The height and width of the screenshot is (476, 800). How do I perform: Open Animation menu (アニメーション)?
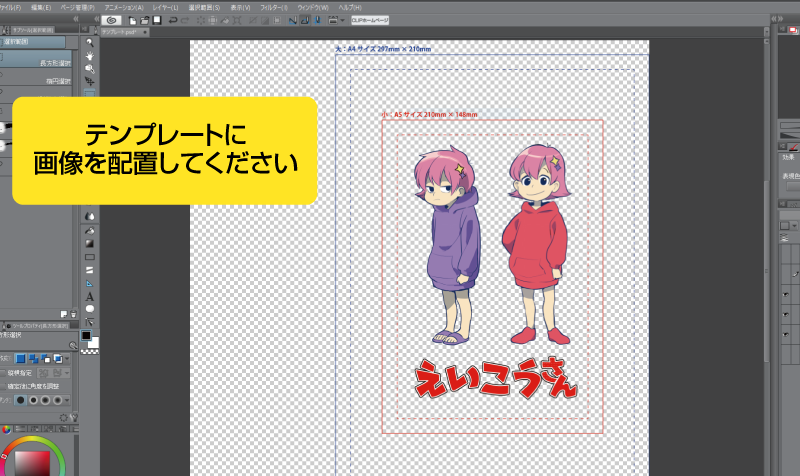pos(124,8)
